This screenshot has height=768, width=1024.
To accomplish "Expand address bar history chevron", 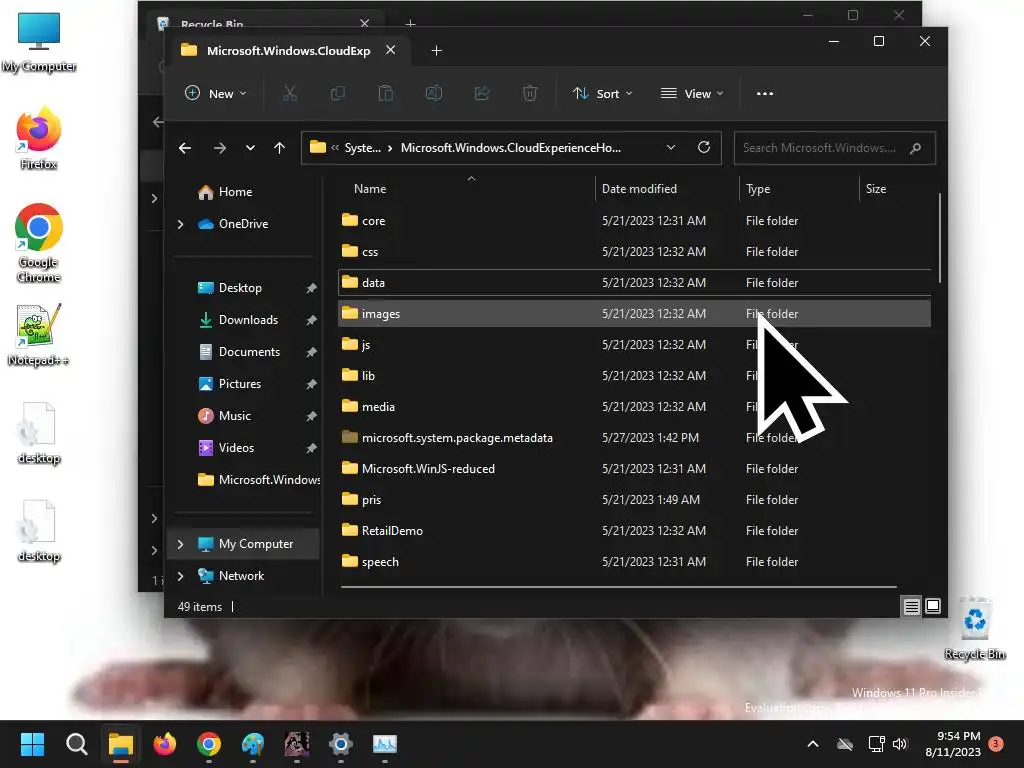I will 671,148.
